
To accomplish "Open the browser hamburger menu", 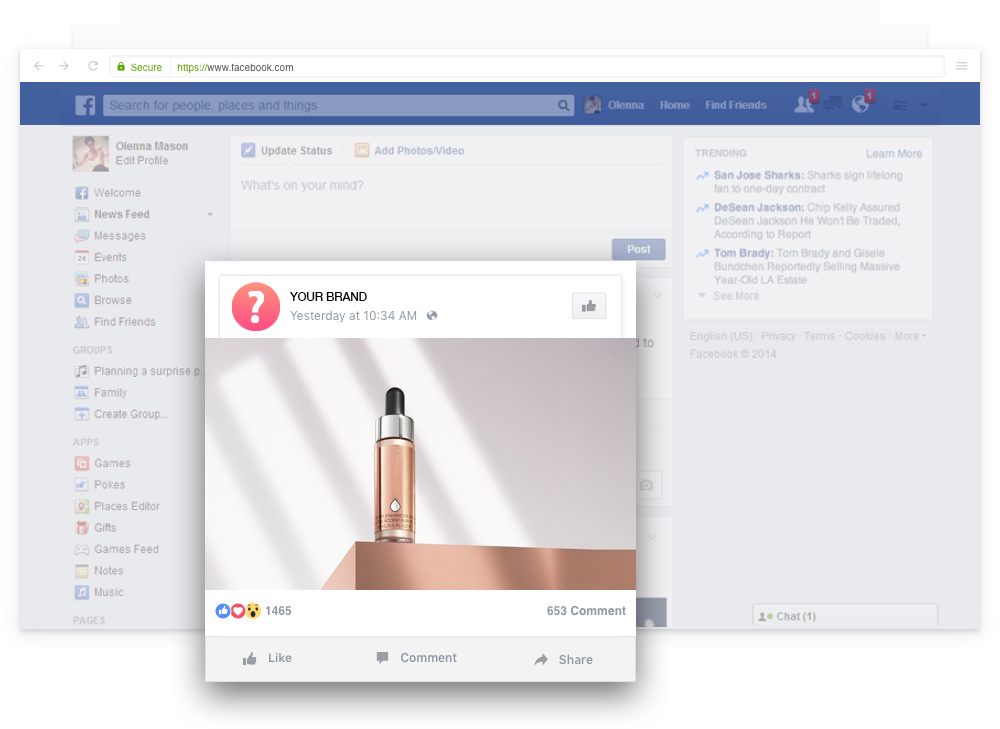I will click(962, 66).
